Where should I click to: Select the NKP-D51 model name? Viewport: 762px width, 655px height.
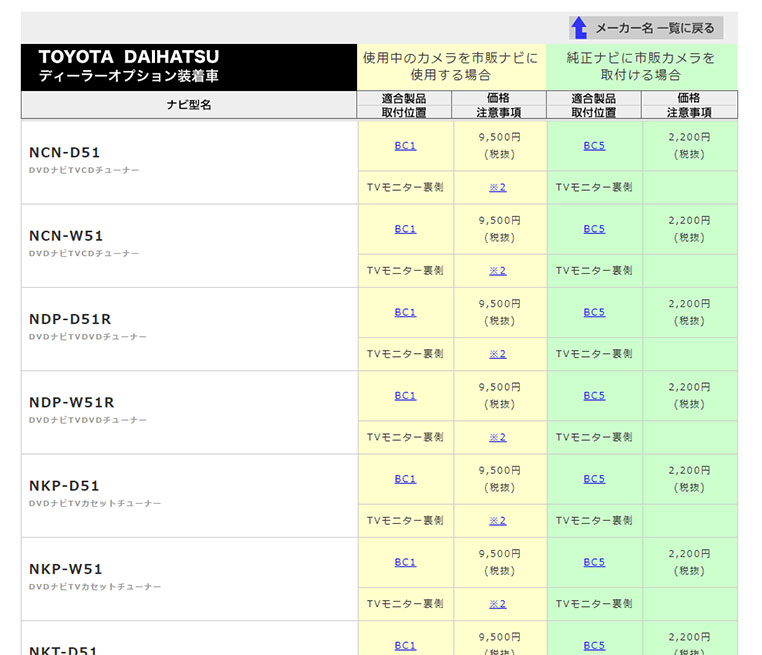coord(64,486)
